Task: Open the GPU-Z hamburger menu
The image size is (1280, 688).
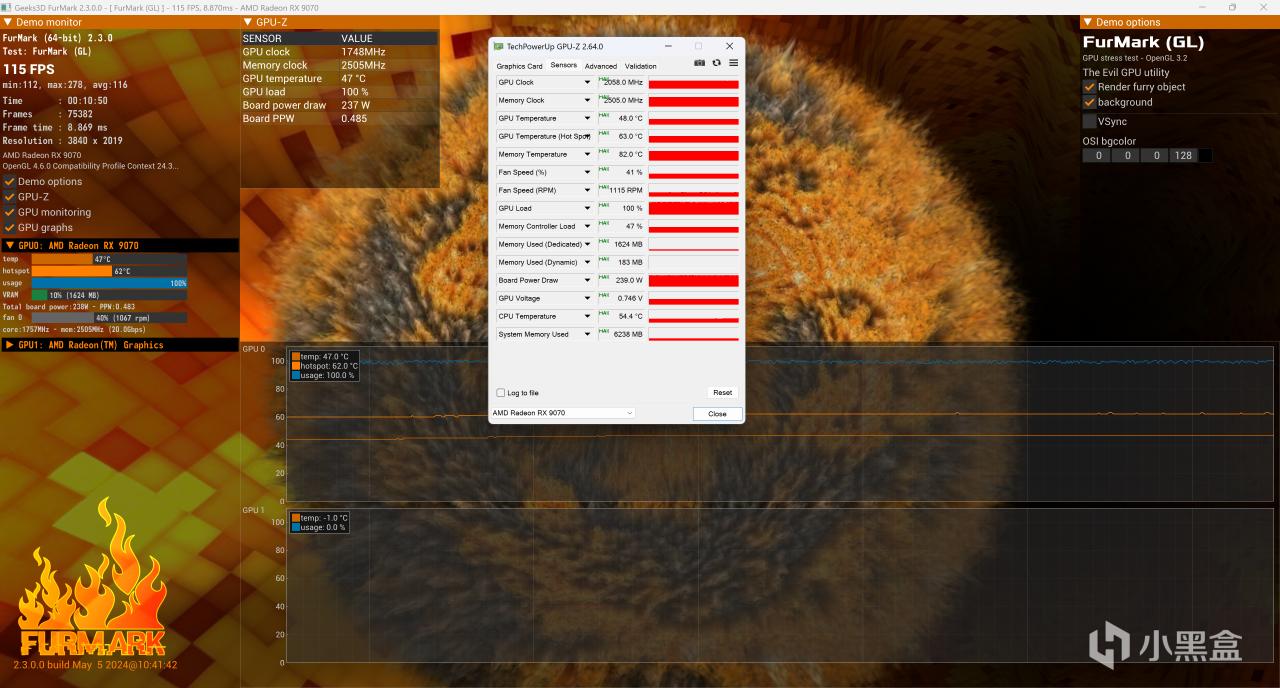Action: 733,63
